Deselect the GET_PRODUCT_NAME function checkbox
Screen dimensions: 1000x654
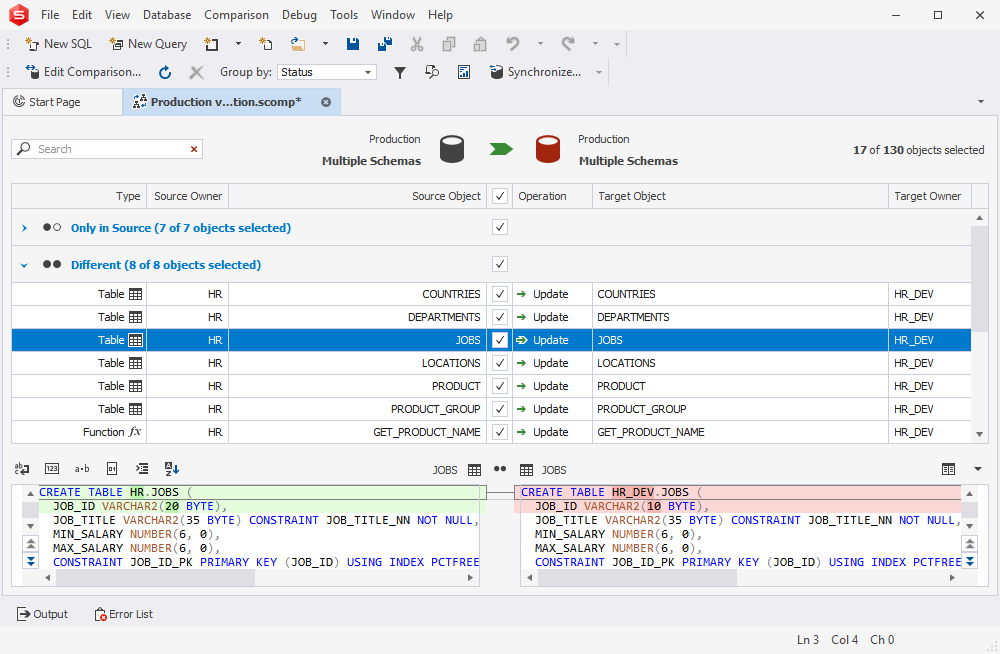499,432
